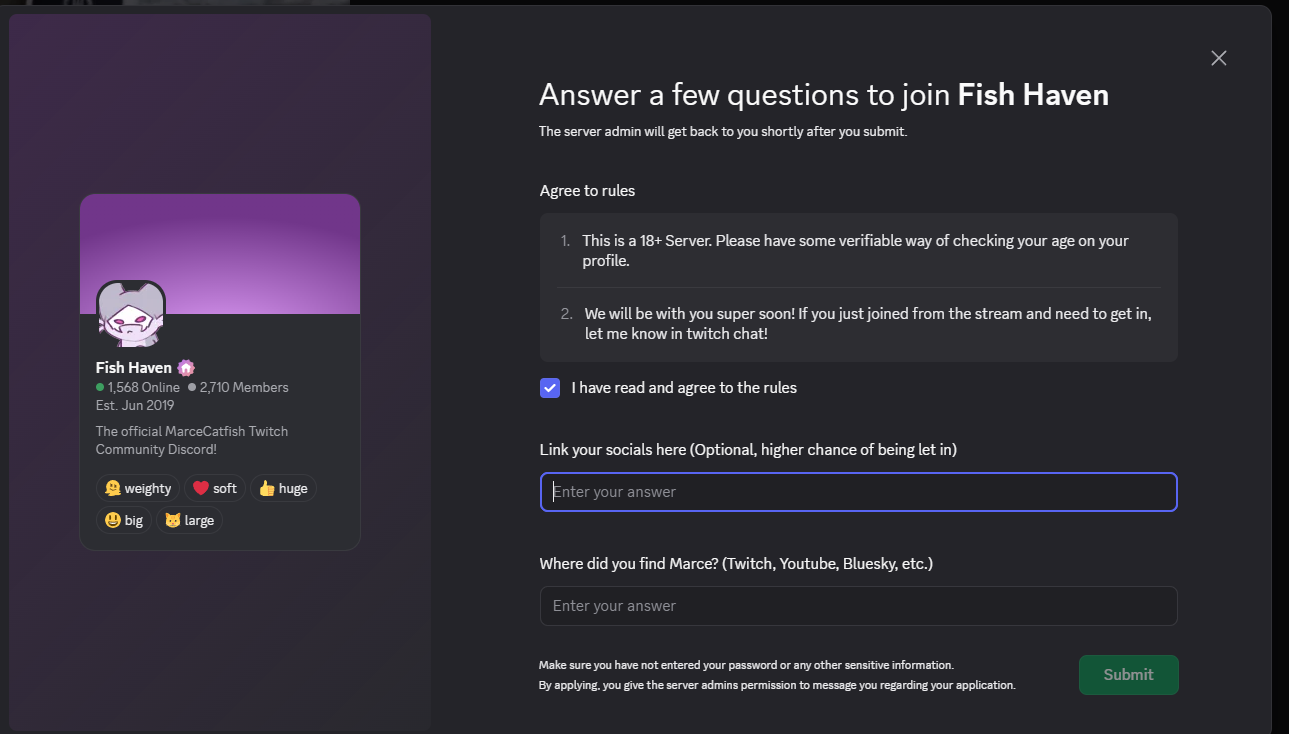Image resolution: width=1289 pixels, height=734 pixels.
Task: Click the green online status dot
Action: [100, 387]
